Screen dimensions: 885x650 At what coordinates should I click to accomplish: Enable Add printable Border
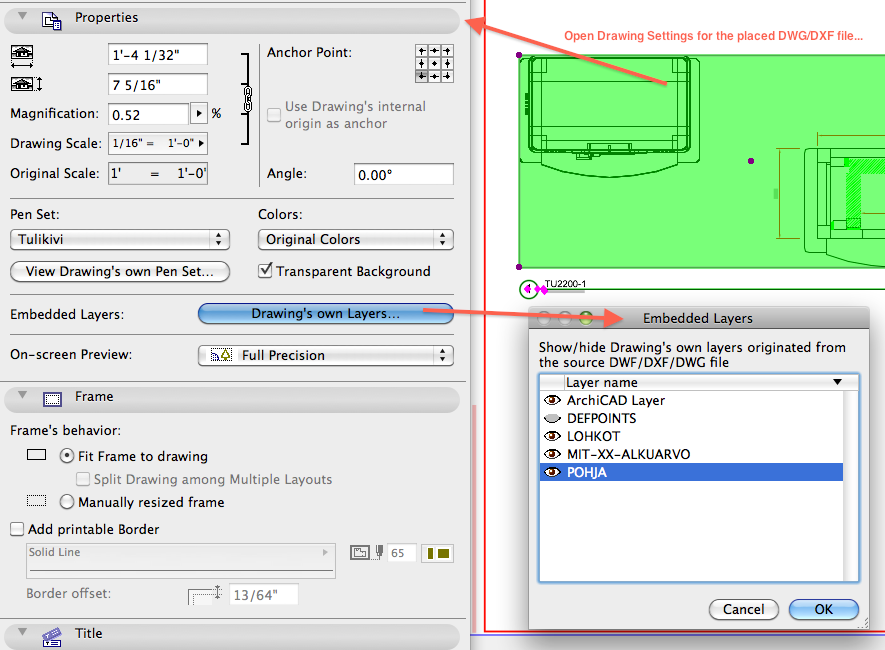[17, 529]
